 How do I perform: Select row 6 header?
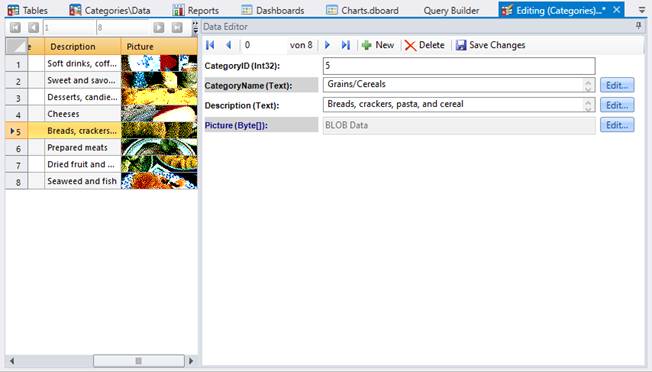click(16, 148)
